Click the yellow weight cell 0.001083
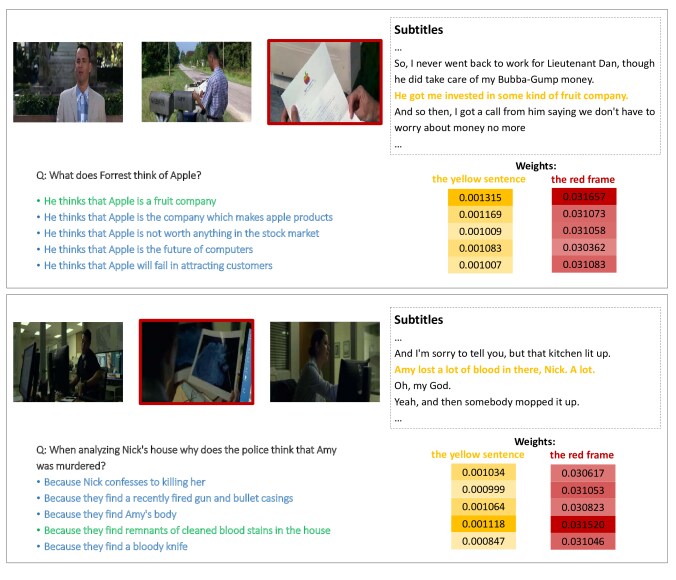Screen dimensions: 676x580 pos(480,248)
